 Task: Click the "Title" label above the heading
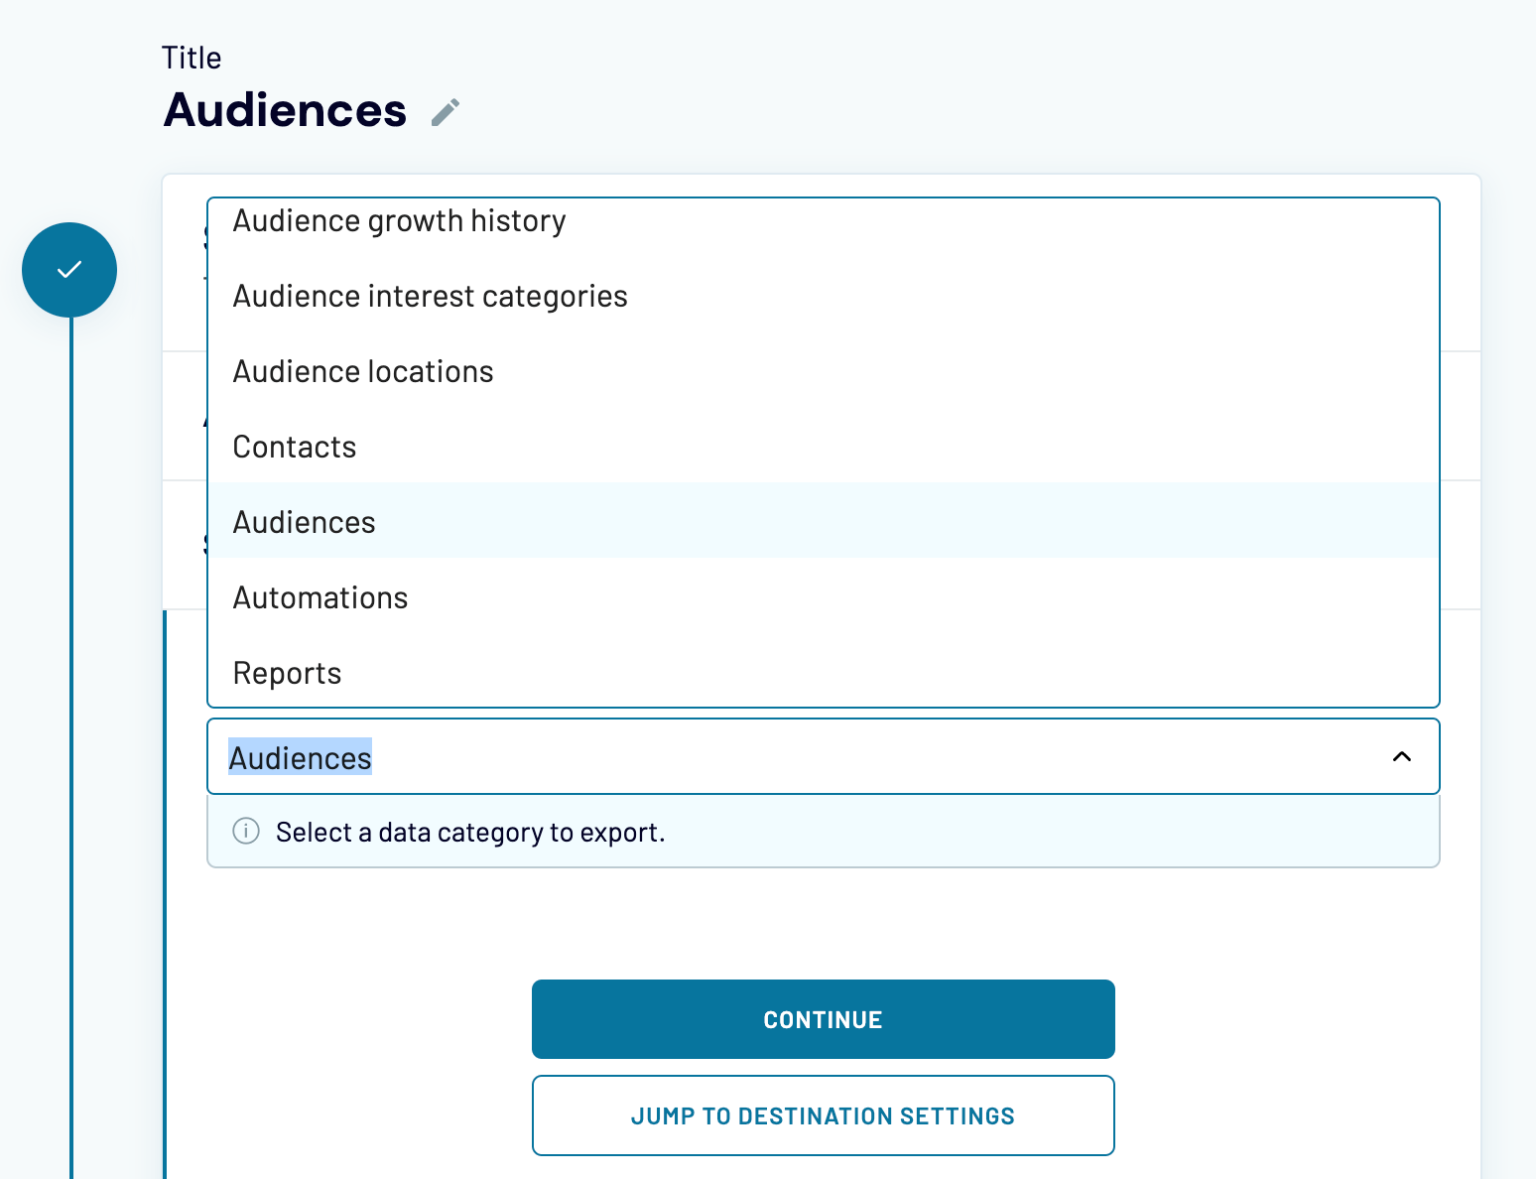191,57
